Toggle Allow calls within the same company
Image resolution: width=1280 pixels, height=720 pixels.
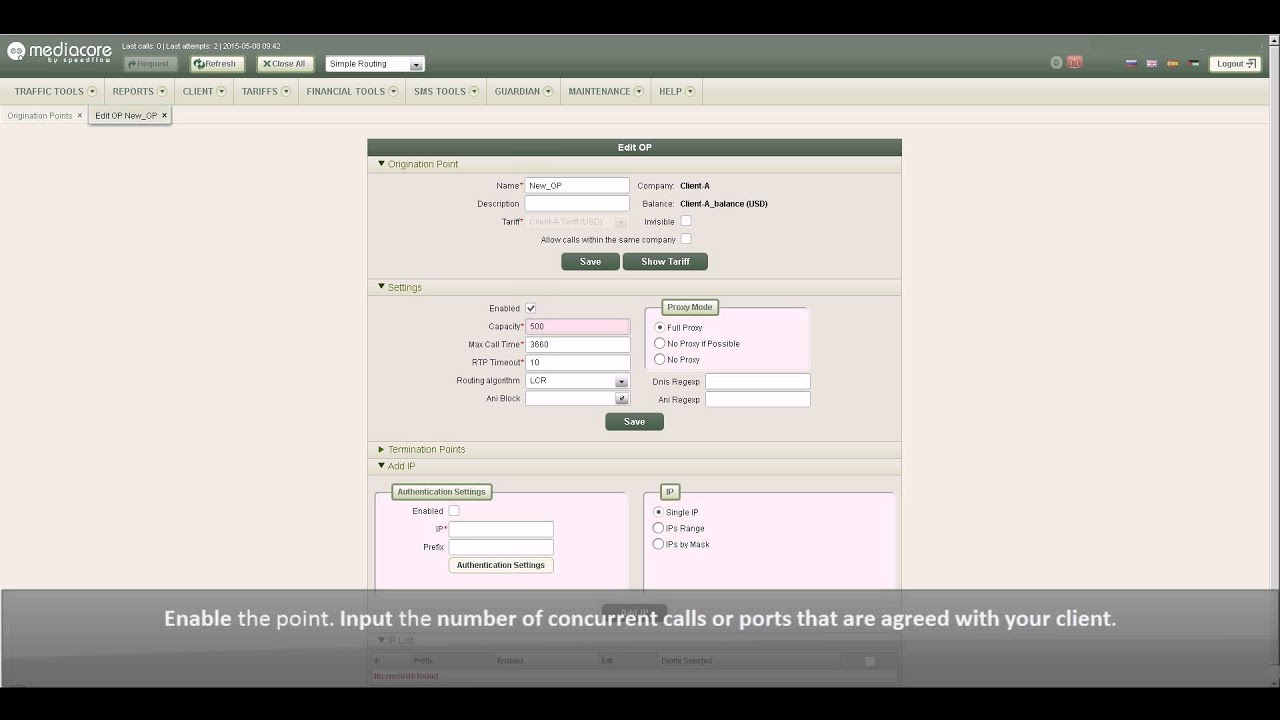[x=686, y=239]
